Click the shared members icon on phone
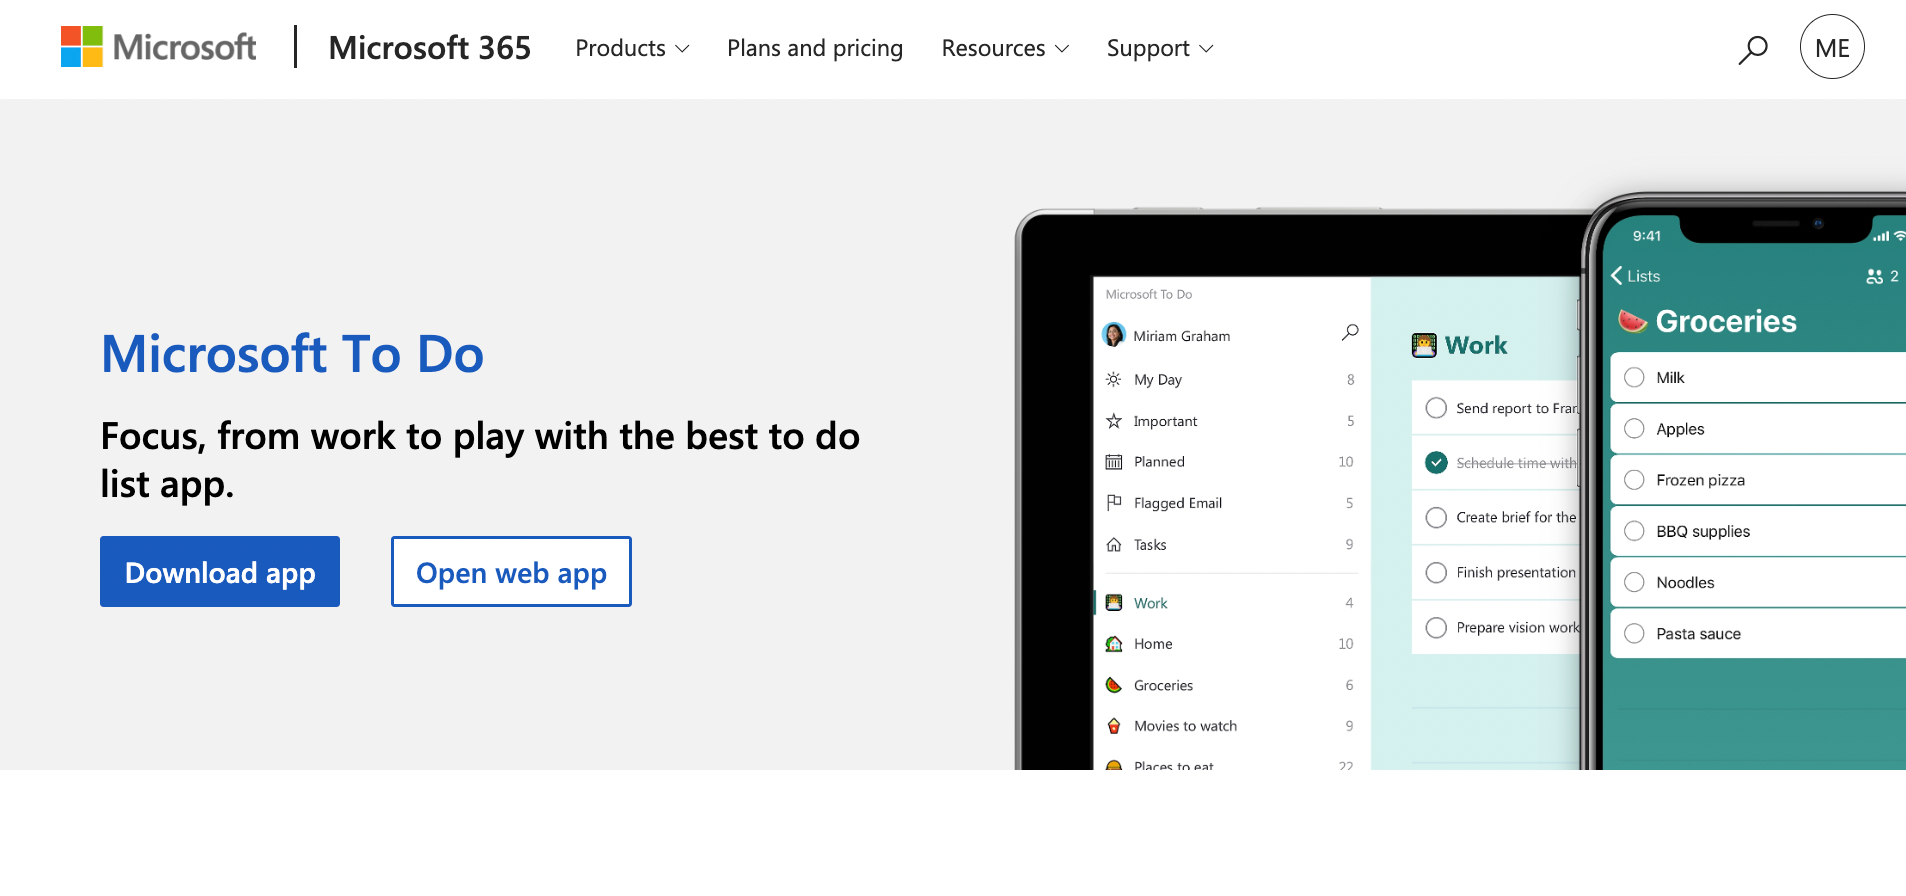Screen dimensions: 1906x896 [x=1874, y=277]
